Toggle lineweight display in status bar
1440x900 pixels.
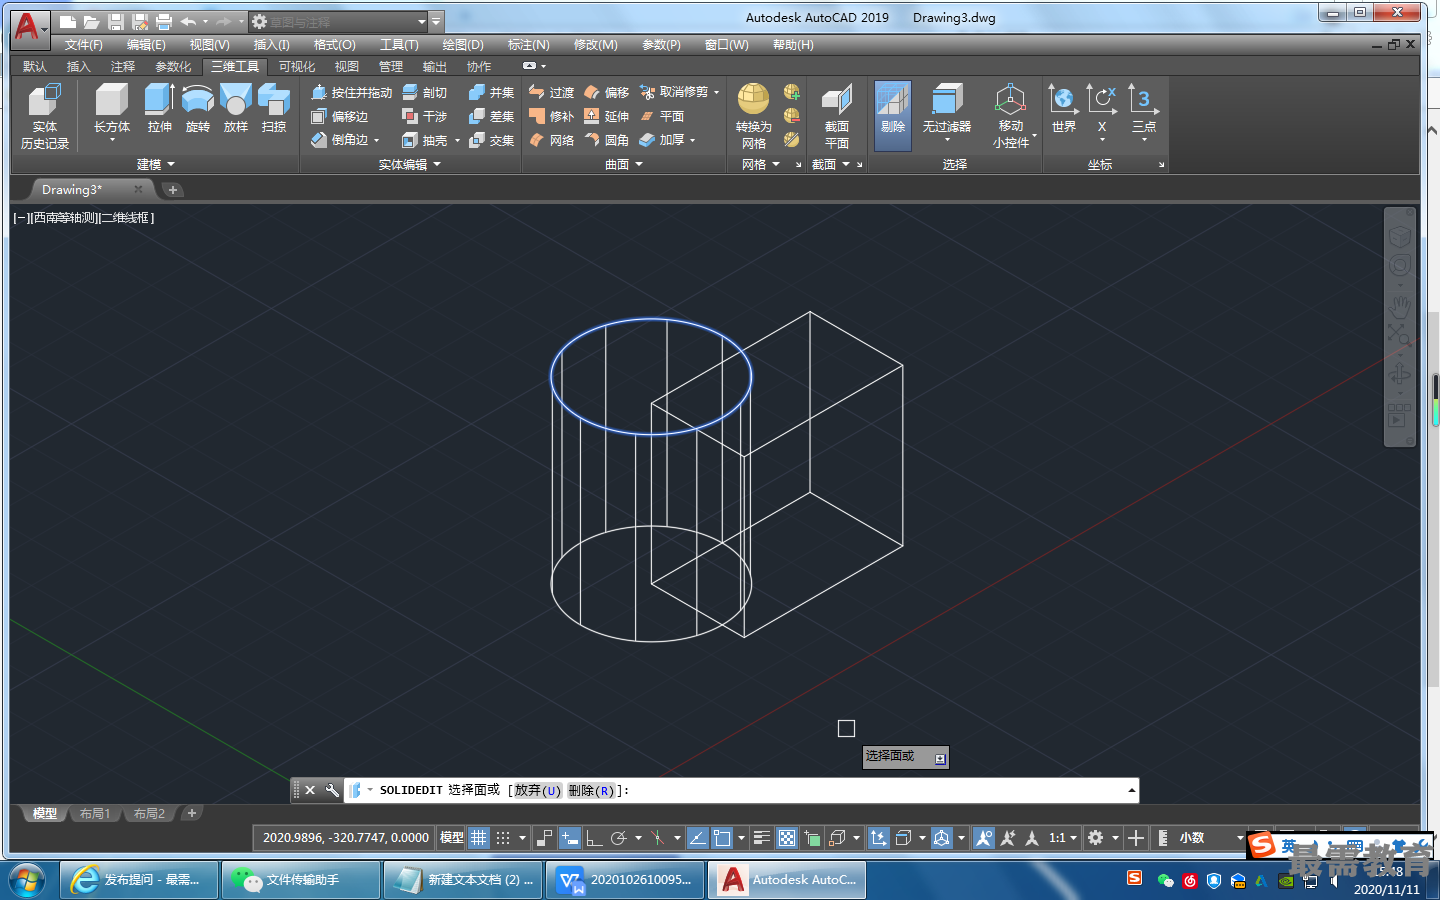(762, 838)
